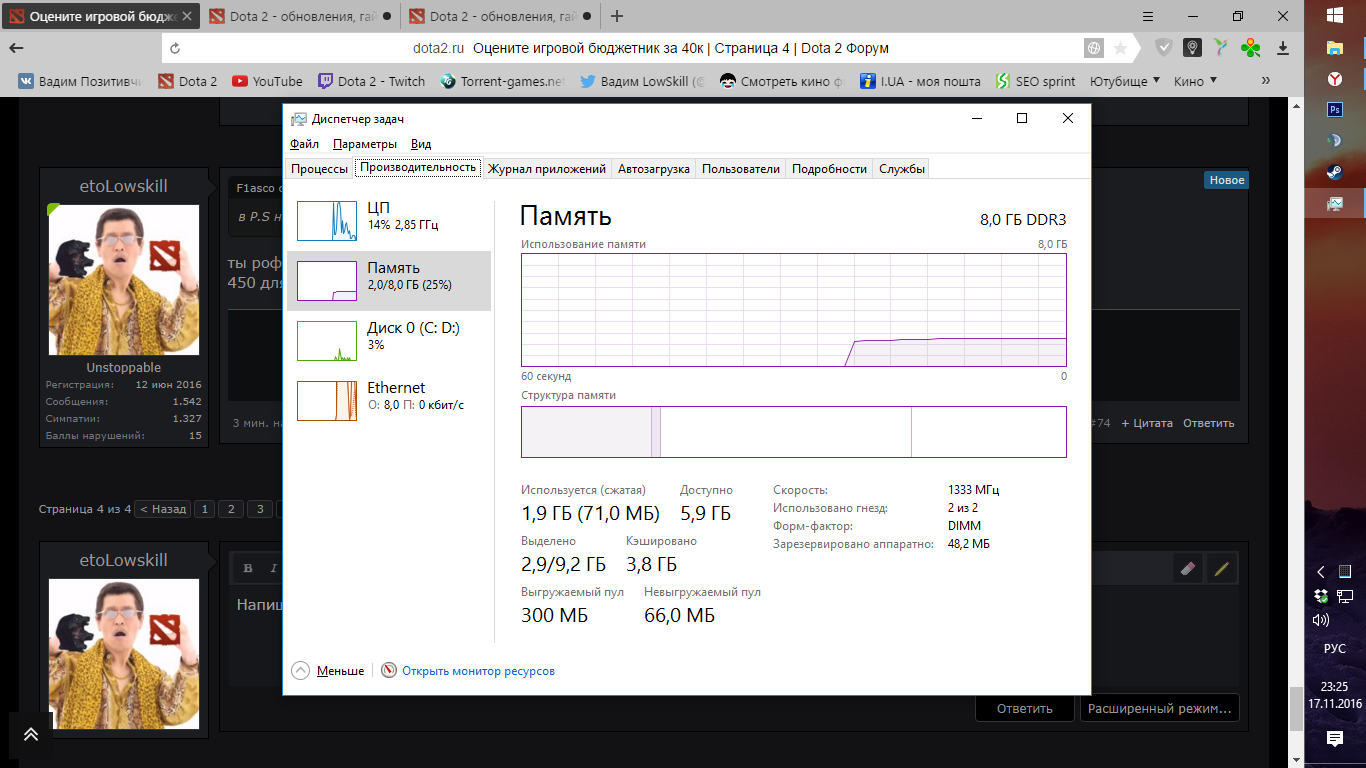Screen dimensions: 1366x768
Task: Expand the 'Ютубище' bookmarks folder
Action: pyautogui.click(x=1125, y=81)
